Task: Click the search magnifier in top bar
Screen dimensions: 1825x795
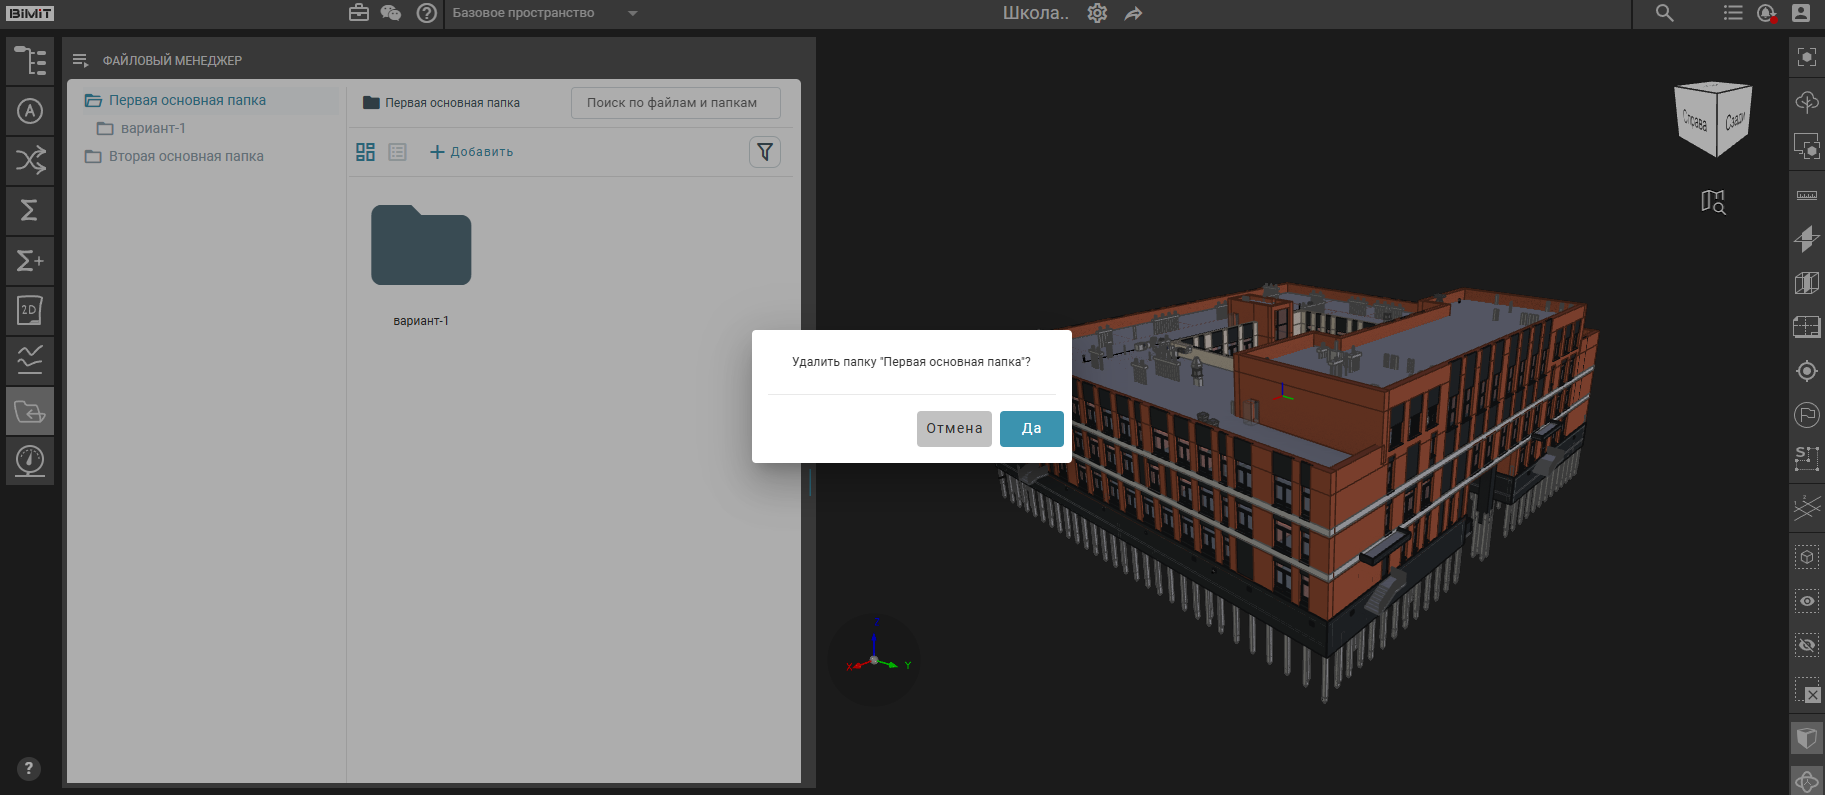Action: [1664, 13]
